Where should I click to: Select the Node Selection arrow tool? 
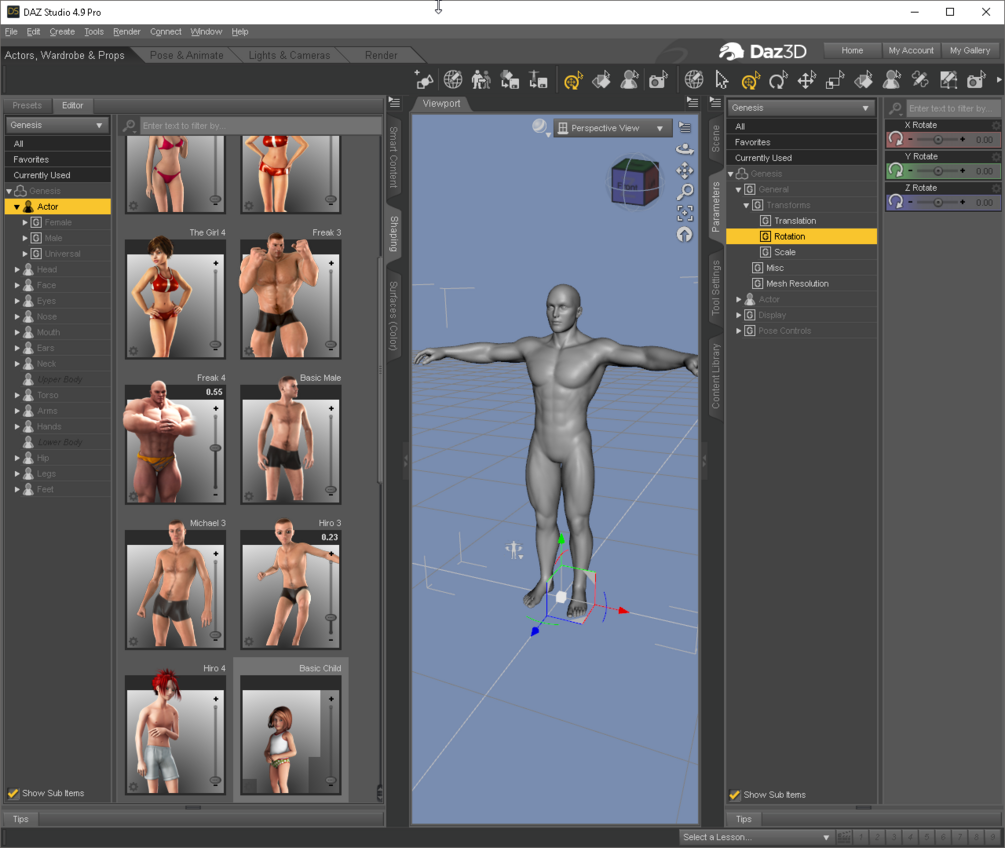(x=722, y=80)
